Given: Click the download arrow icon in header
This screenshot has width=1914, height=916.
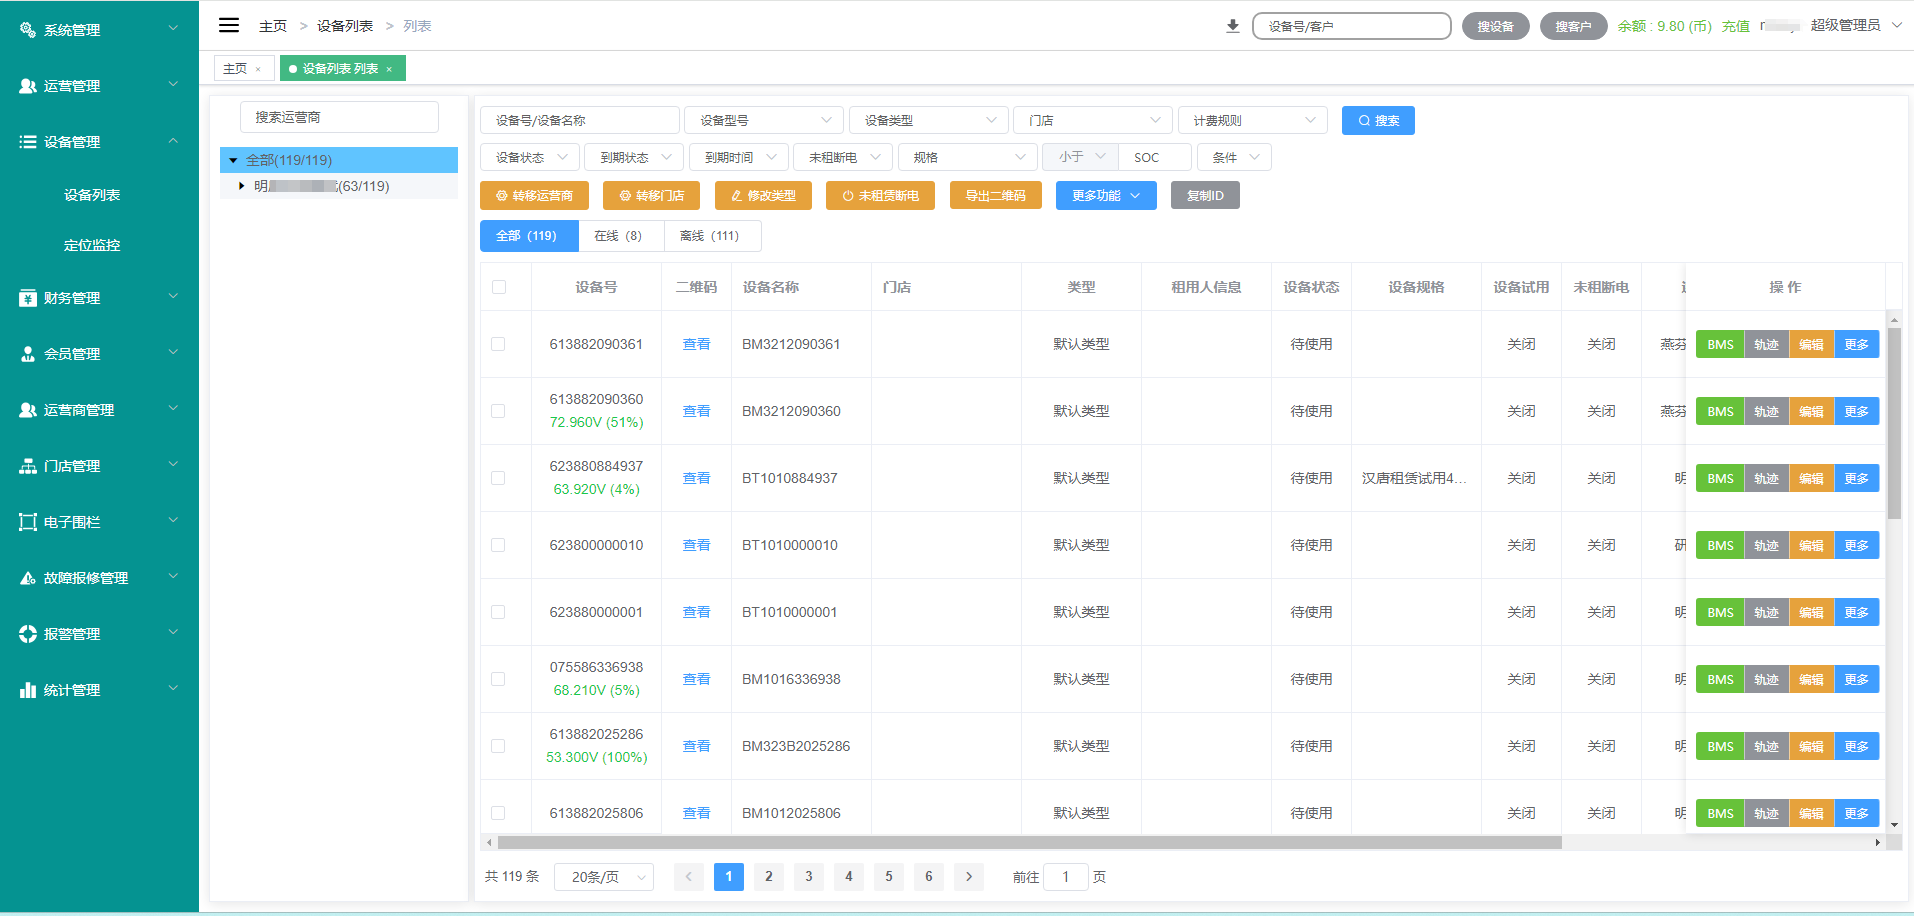Looking at the screenshot, I should [1233, 26].
